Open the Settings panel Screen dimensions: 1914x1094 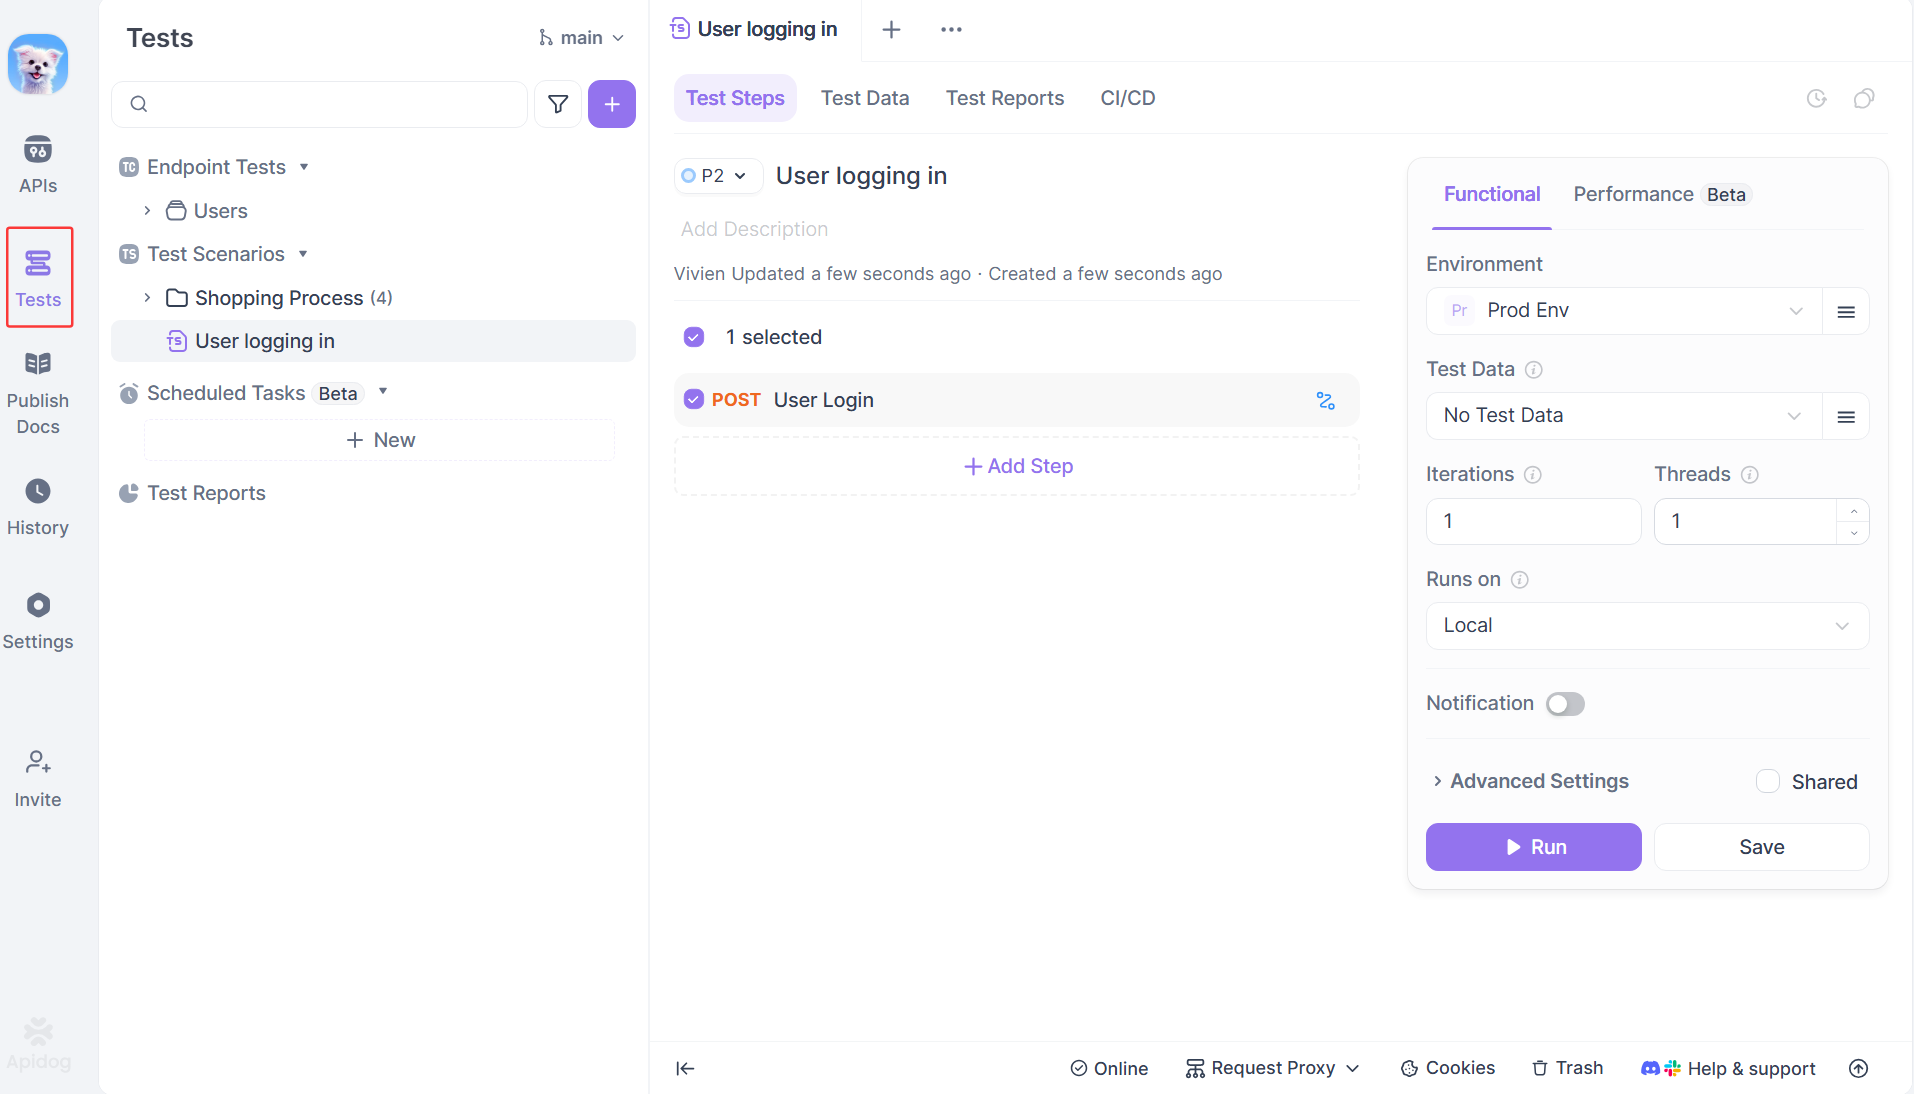[x=38, y=618]
